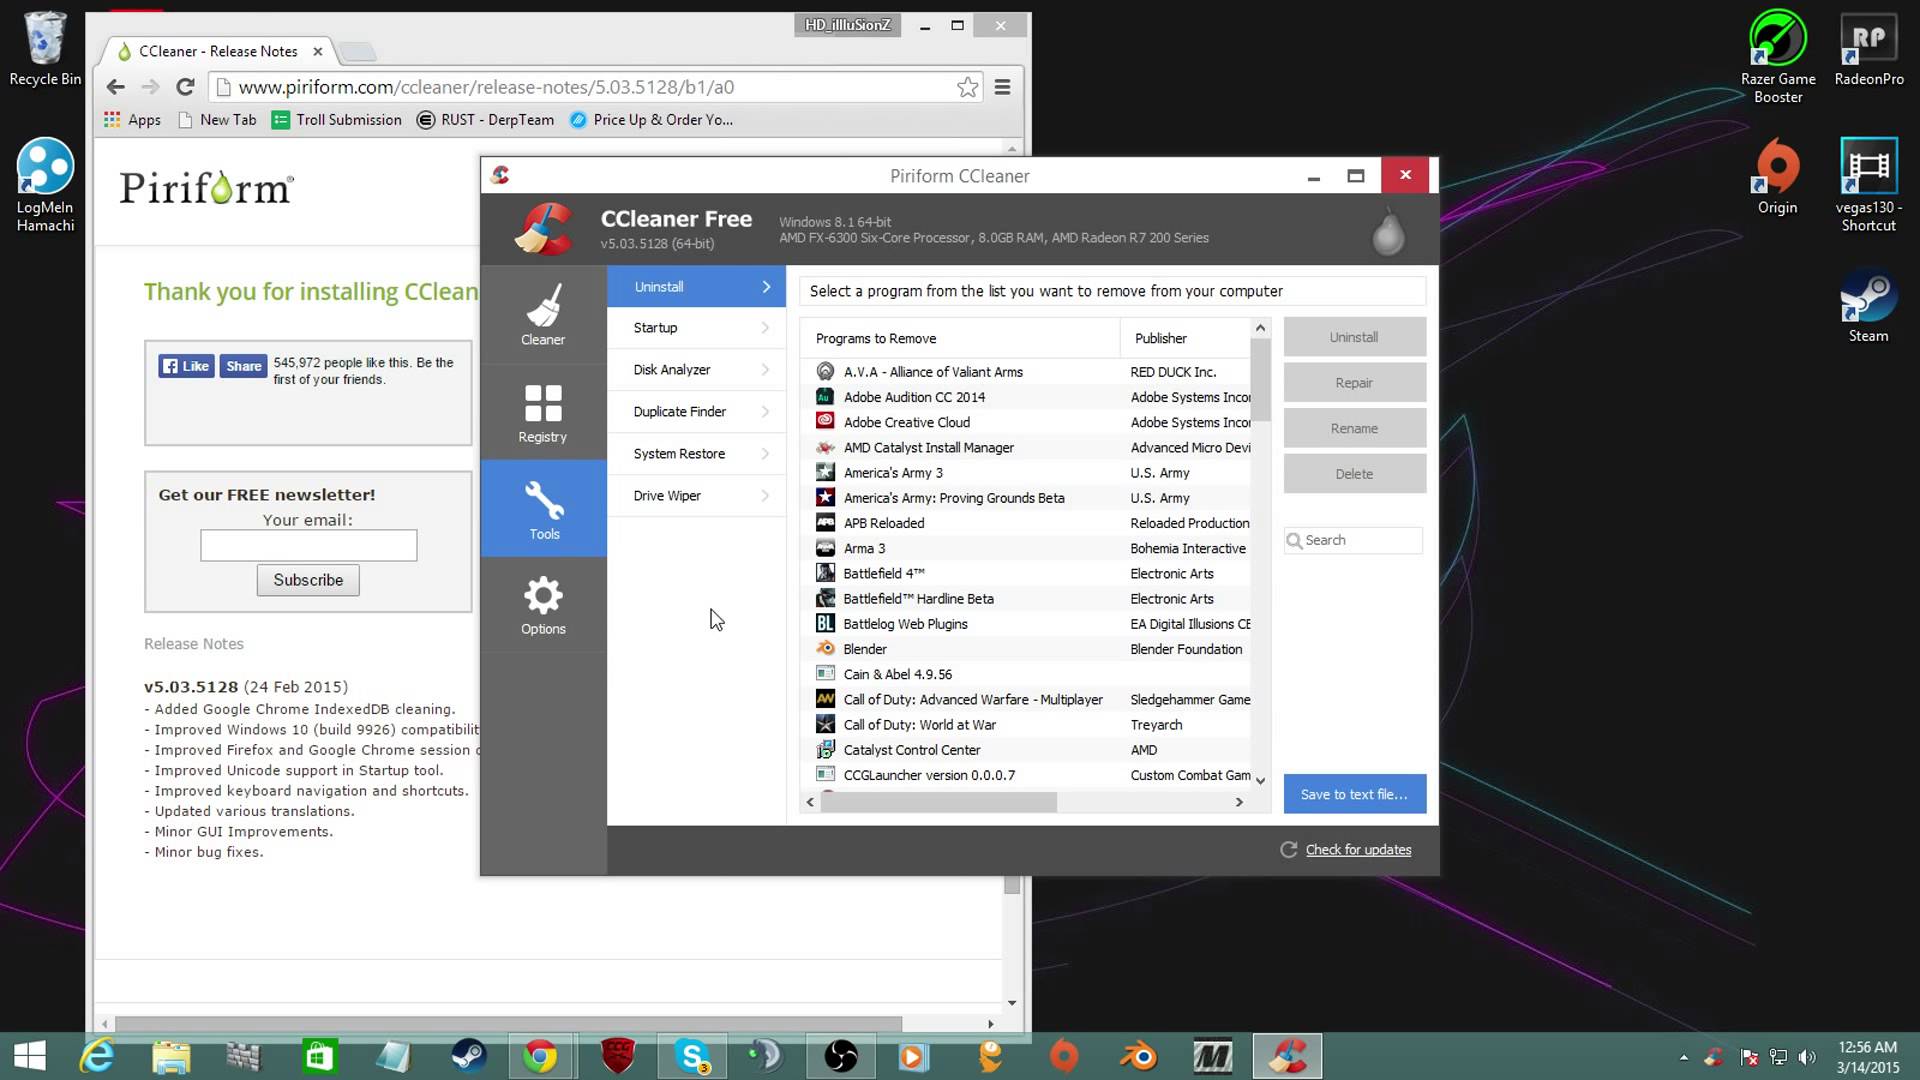Select America's Army 3 entry

coord(1025,472)
